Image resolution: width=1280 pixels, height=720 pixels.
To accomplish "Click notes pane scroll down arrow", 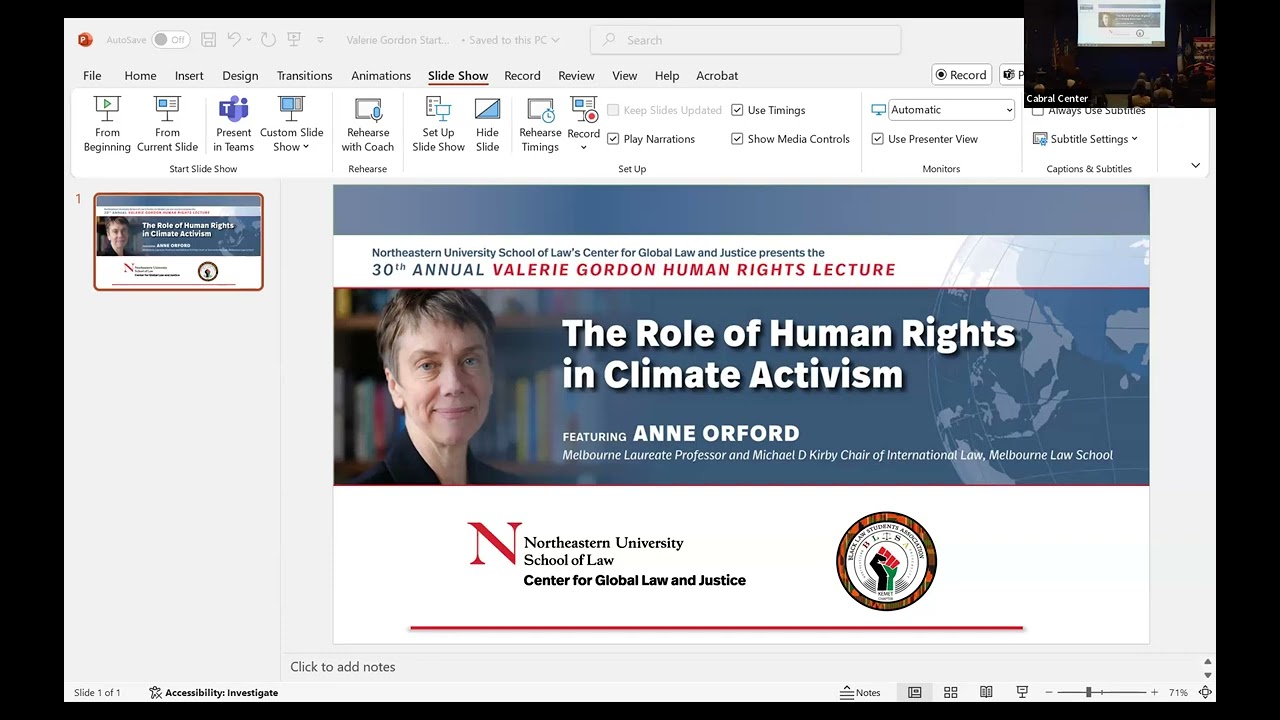I will pos(1207,675).
